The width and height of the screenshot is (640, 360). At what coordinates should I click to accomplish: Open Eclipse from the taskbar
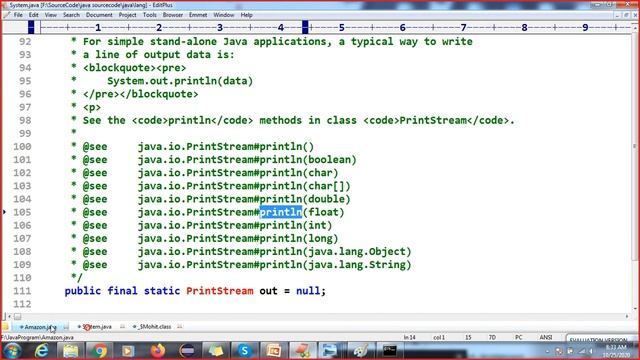coord(187,351)
